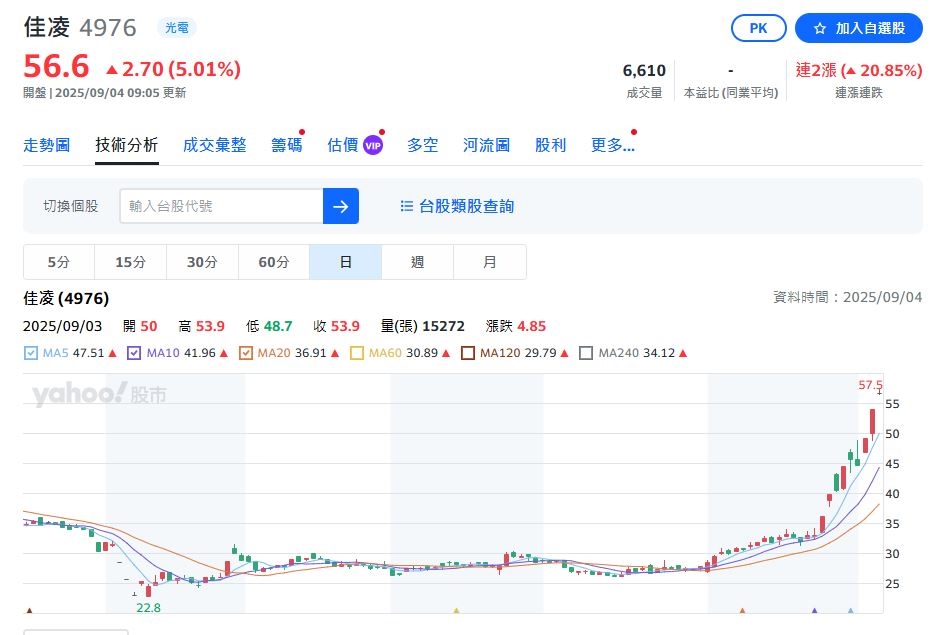The width and height of the screenshot is (931, 635).
Task: Toggle the MA60 moving average visibility
Action: pyautogui.click(x=355, y=352)
